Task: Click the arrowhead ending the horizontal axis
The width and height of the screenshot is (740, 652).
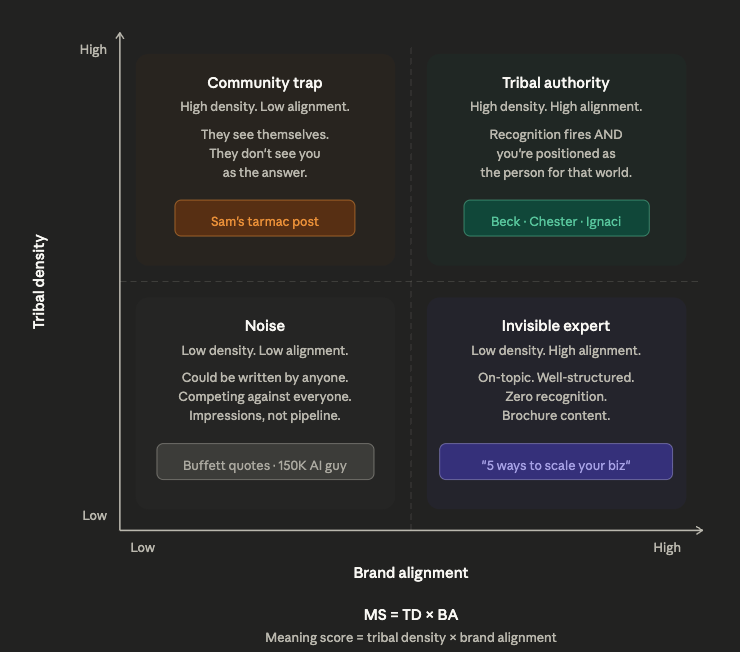Action: [x=699, y=530]
